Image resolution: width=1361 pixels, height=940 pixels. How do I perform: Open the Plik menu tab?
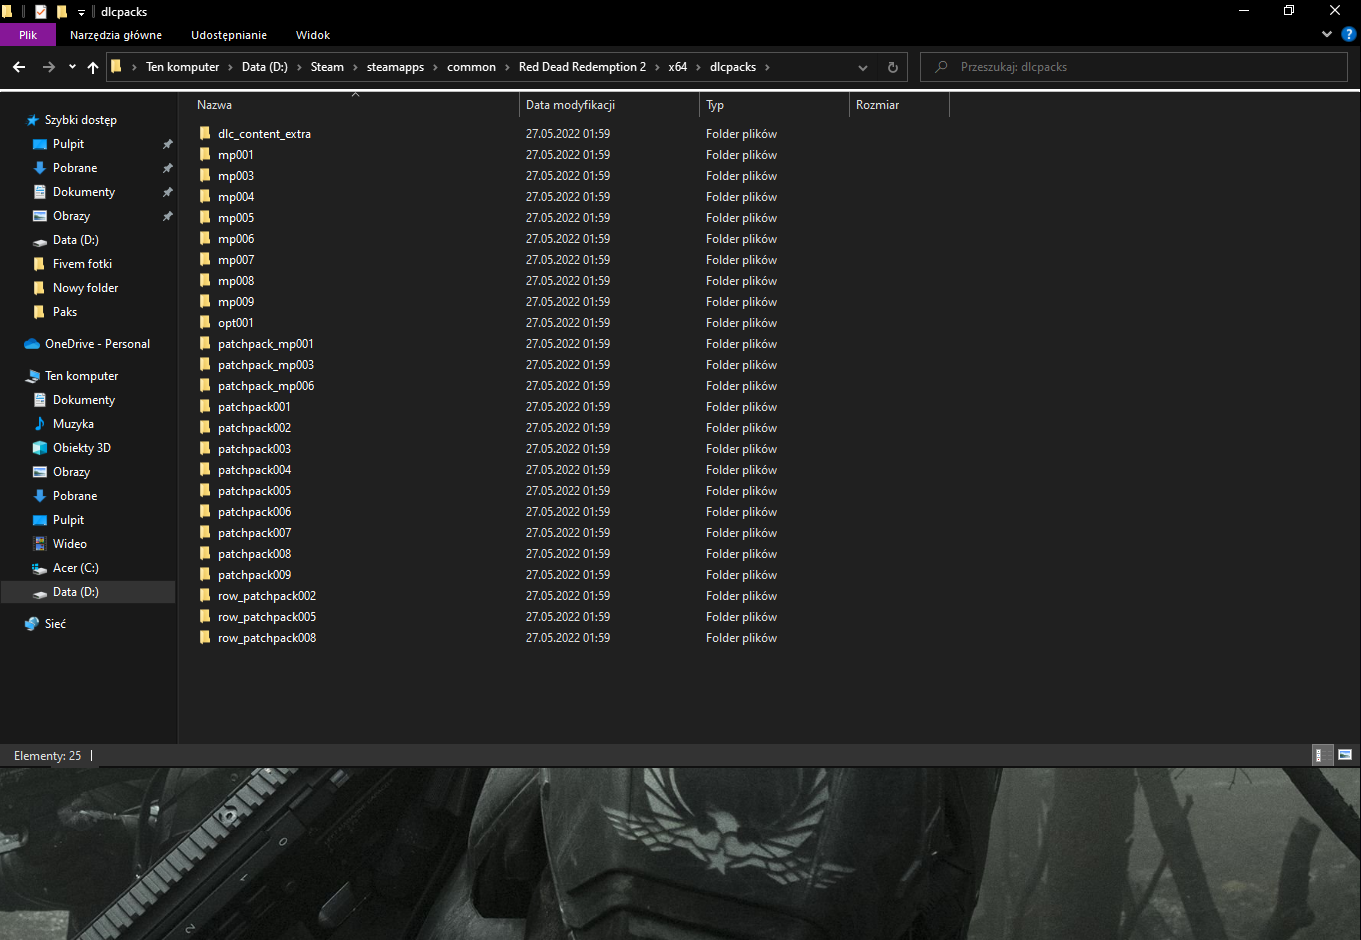[x=28, y=35]
